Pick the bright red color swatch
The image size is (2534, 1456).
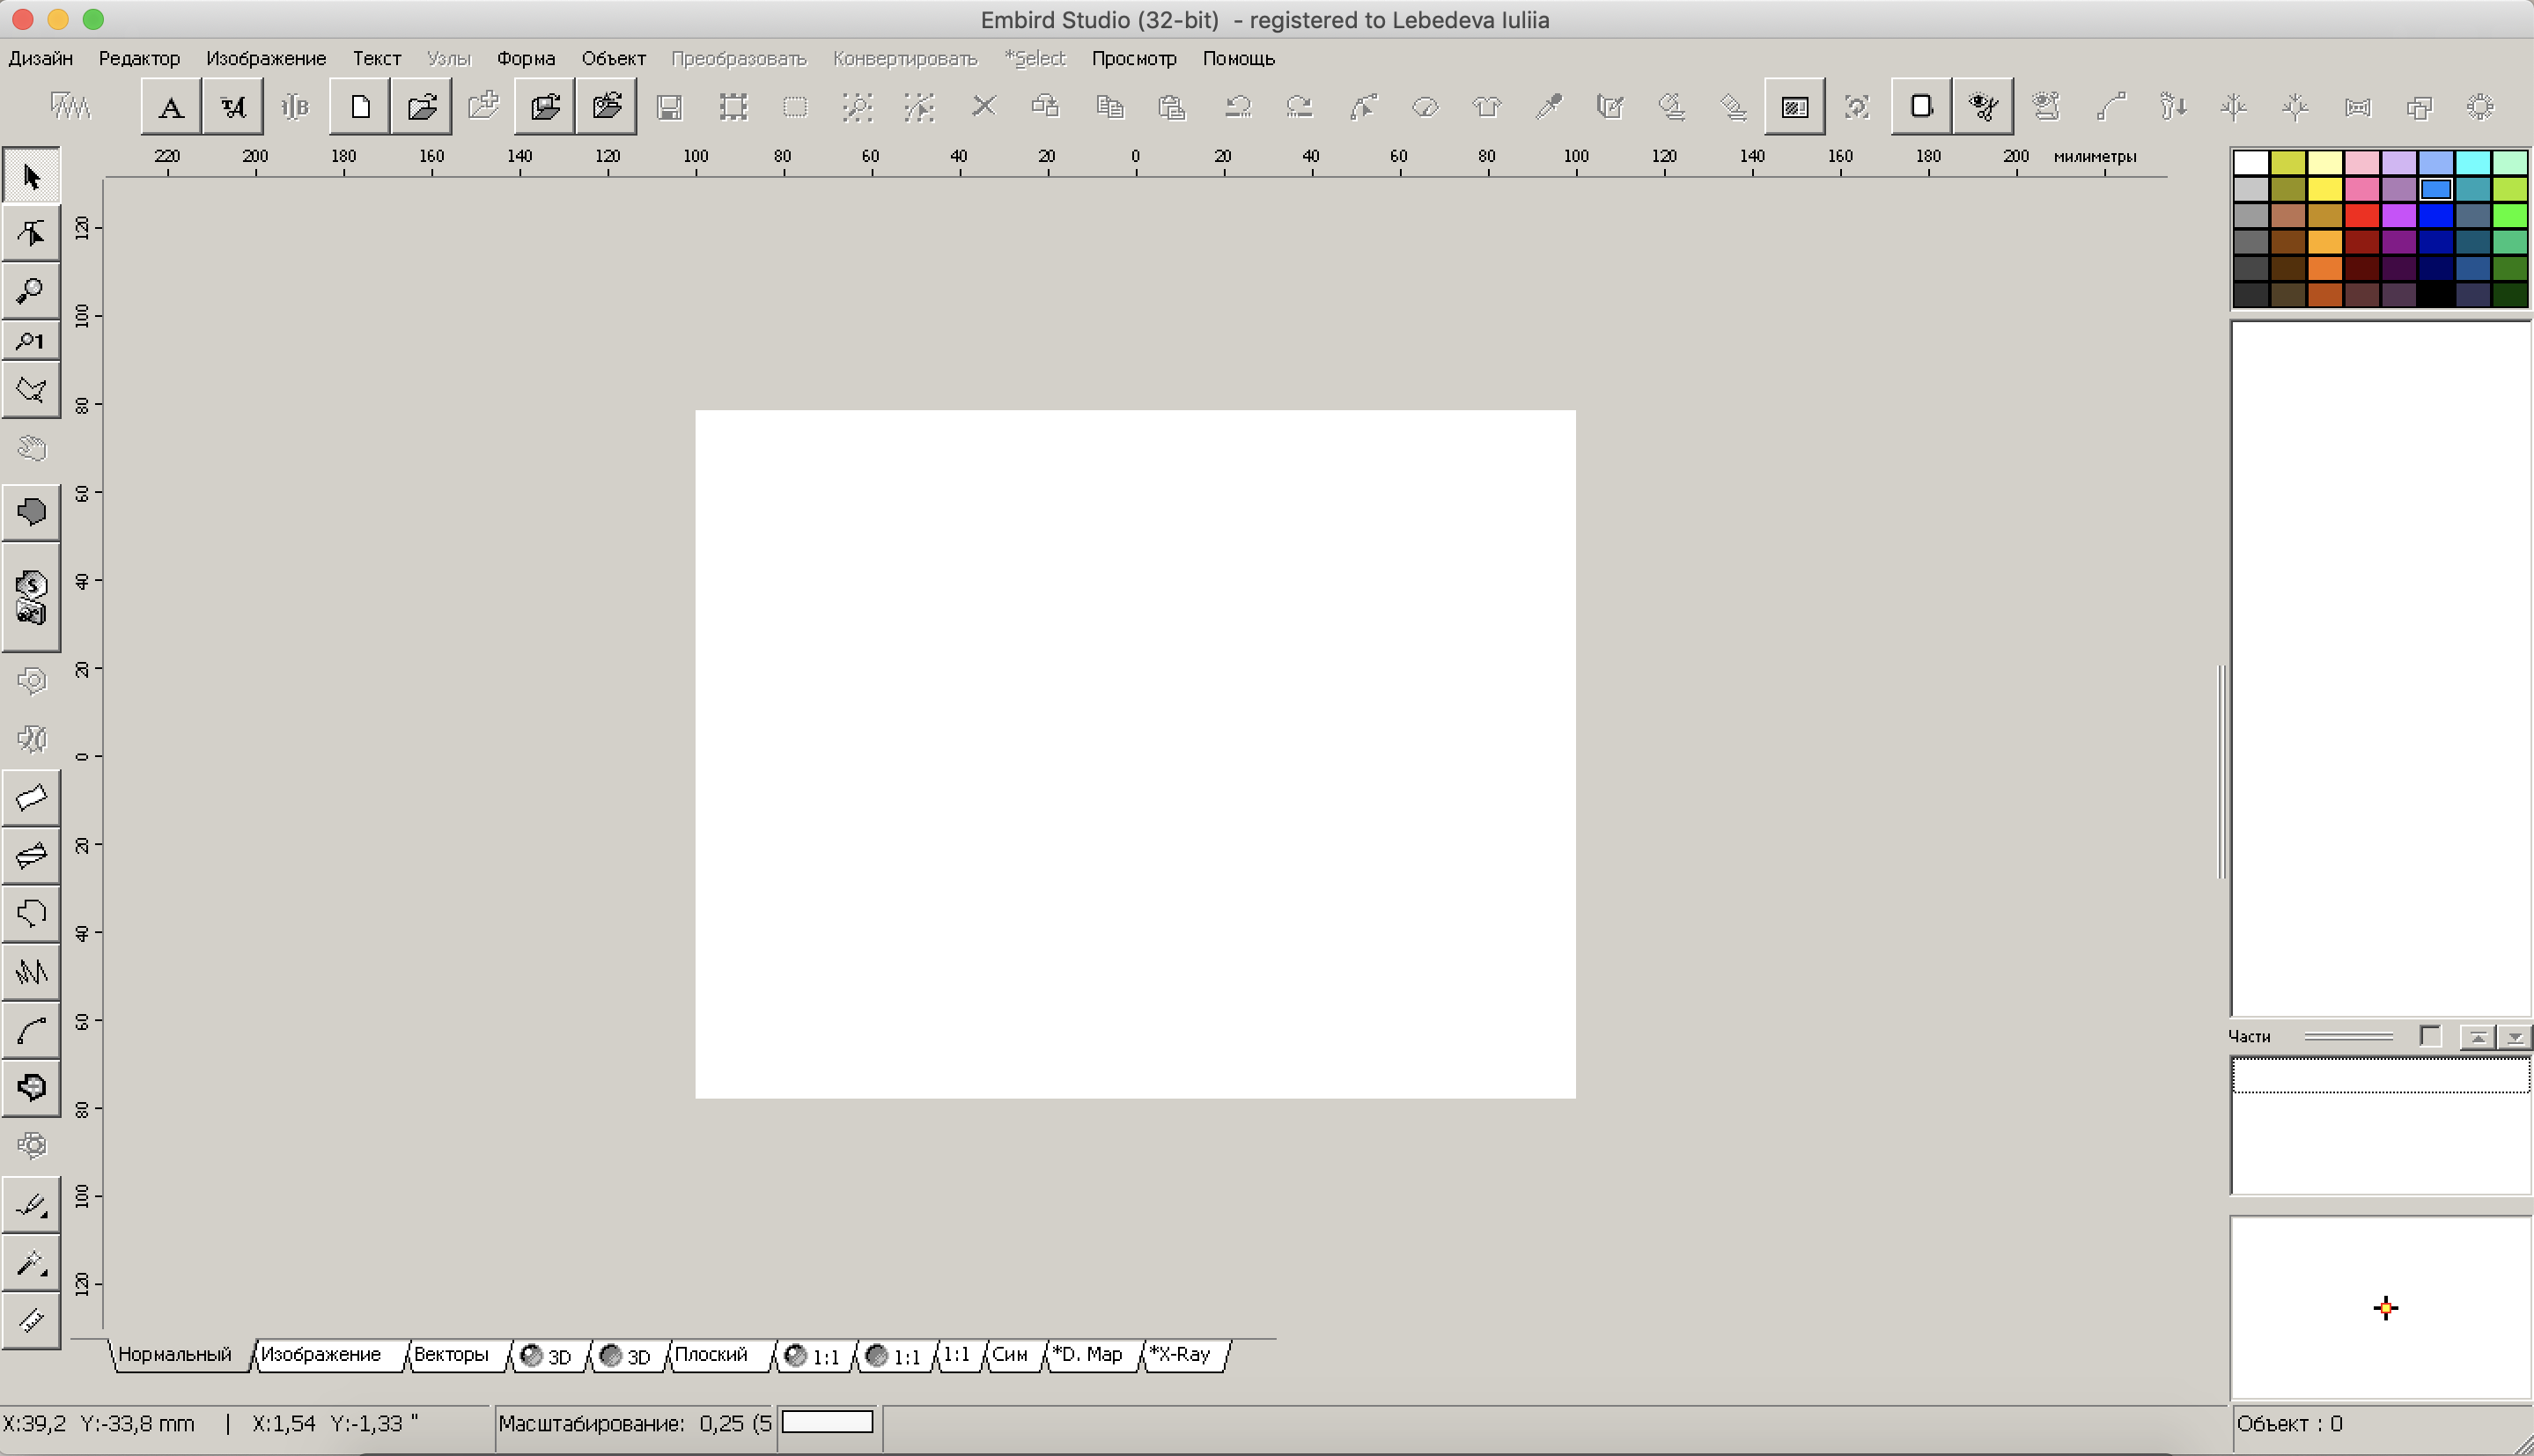click(x=2361, y=215)
